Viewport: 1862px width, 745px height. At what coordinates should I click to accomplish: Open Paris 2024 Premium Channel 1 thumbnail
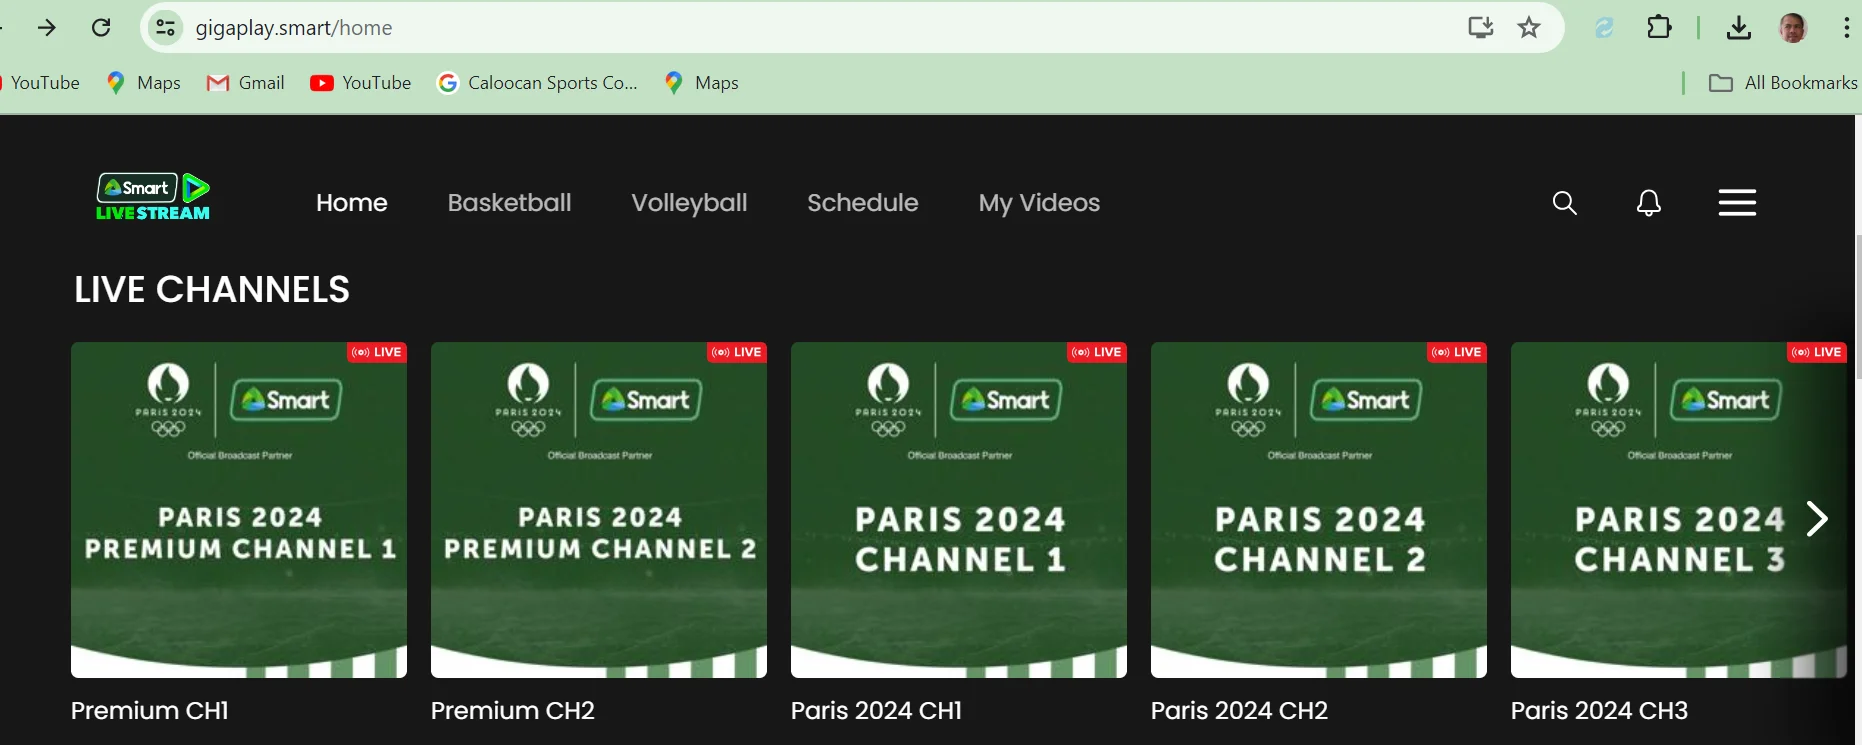[x=239, y=510]
